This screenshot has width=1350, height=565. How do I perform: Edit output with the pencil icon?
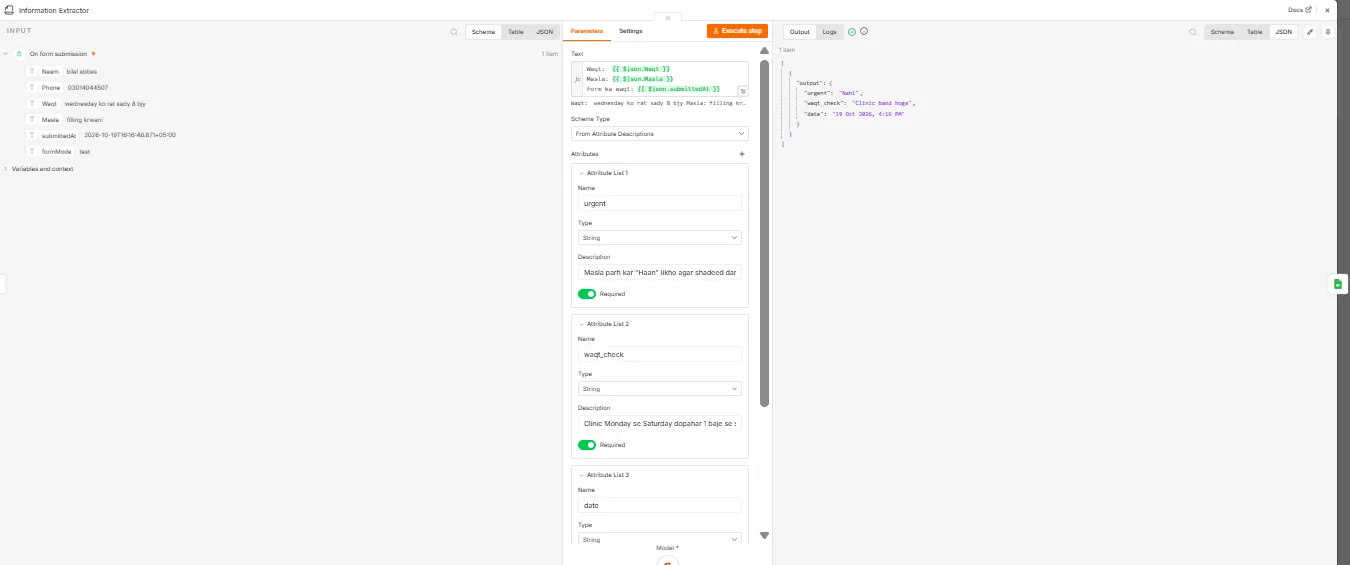coord(1310,32)
